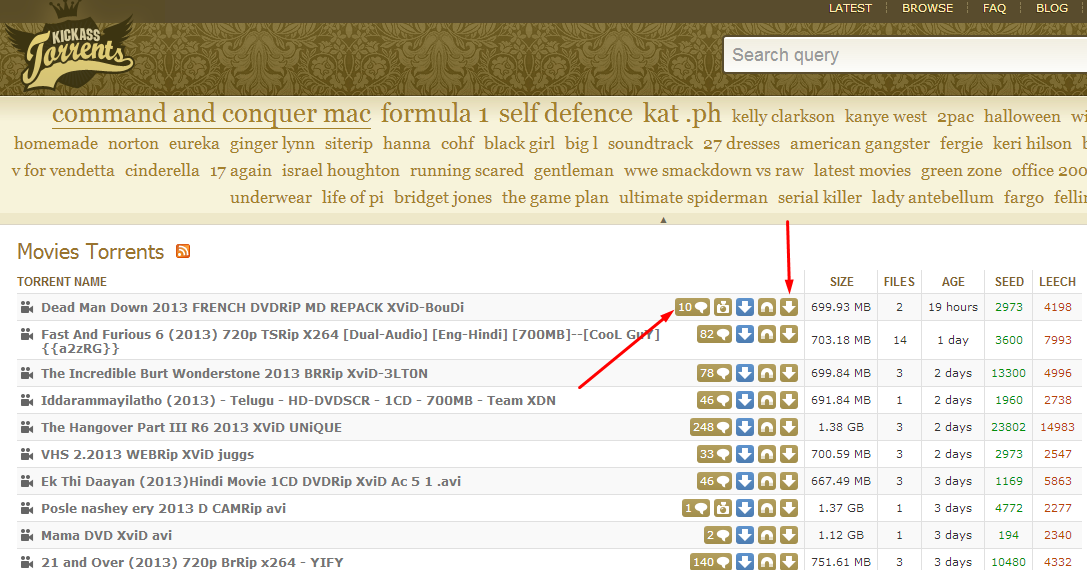The height and width of the screenshot is (570, 1087).
Task: Click the 'ultimate spiderman' tag
Action: (x=693, y=198)
